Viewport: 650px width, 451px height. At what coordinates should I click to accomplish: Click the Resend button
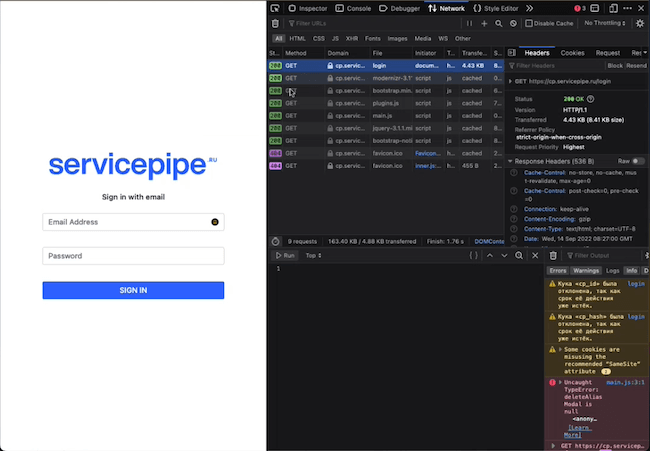pyautogui.click(x=636, y=65)
